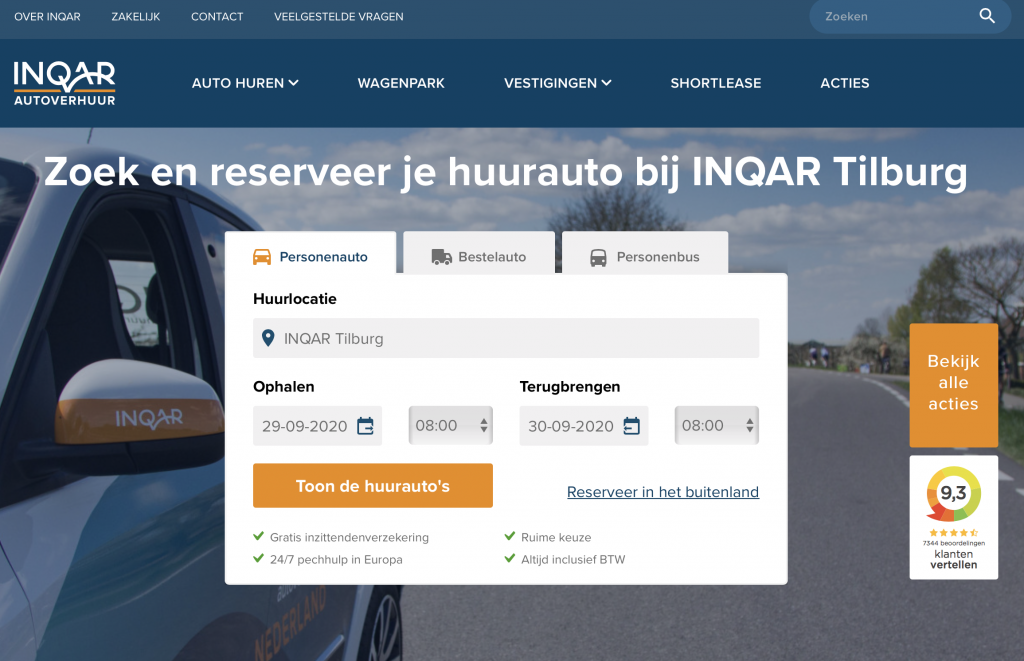
Task: Go to the Acties page
Action: tap(844, 83)
